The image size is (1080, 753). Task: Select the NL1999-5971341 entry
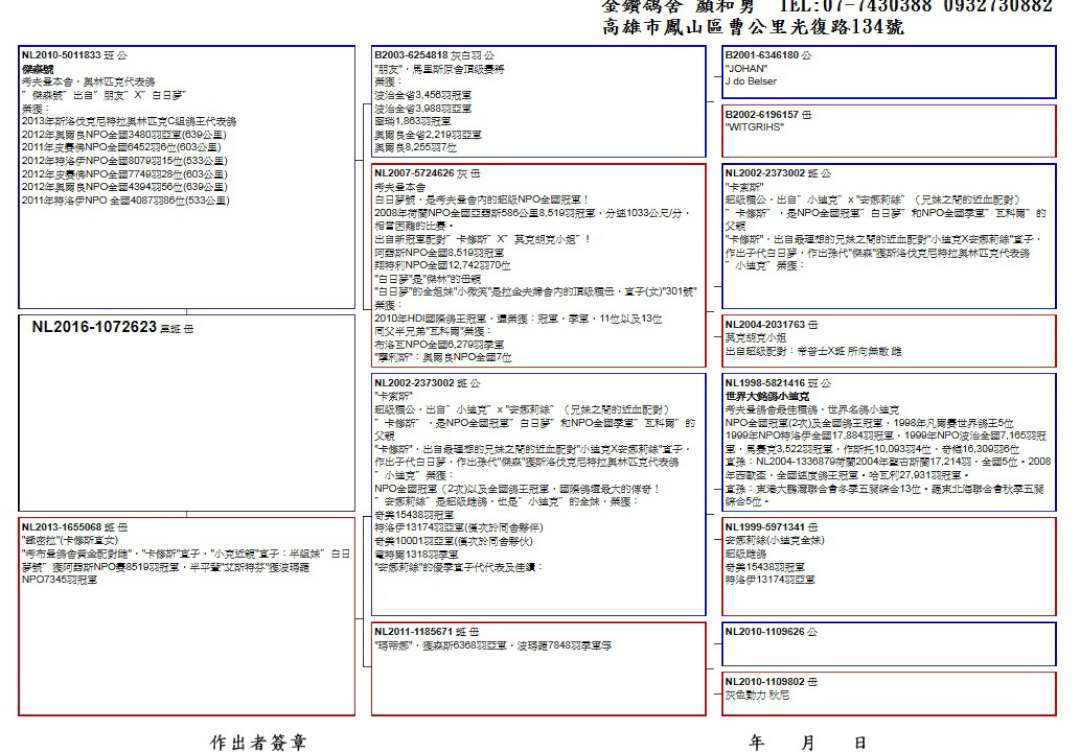[x=888, y=565]
